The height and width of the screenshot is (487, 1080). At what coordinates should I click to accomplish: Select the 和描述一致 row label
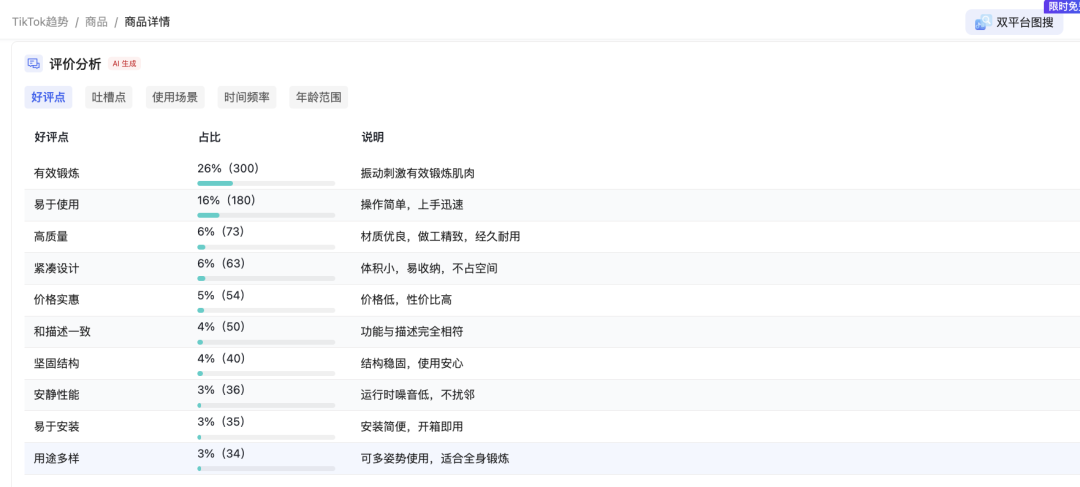pos(62,332)
